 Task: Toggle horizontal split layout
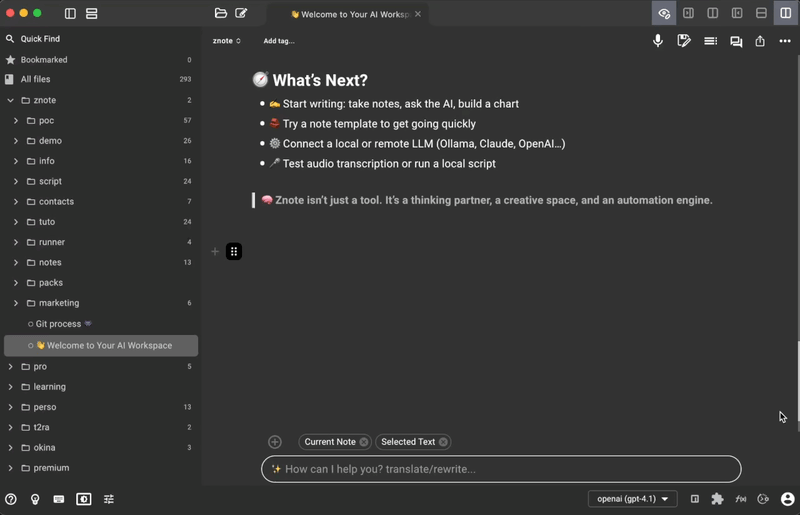[x=761, y=13]
